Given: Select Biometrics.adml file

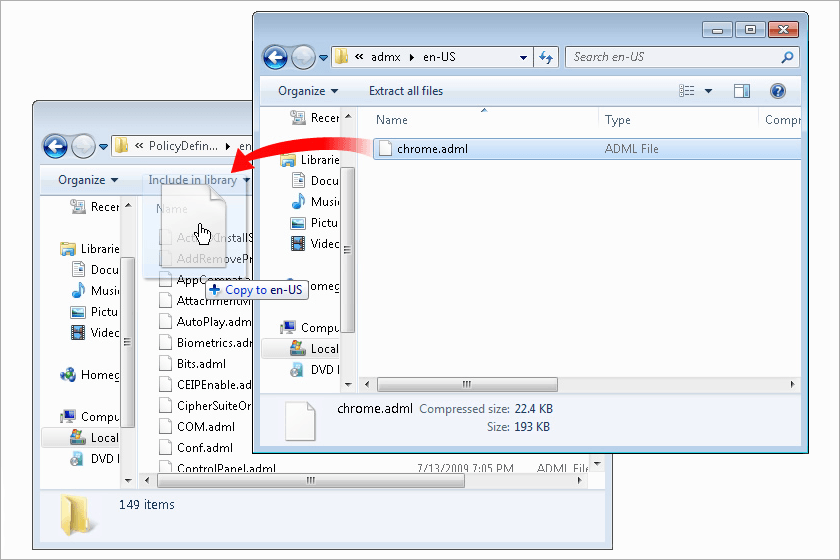Looking at the screenshot, I should click(x=205, y=343).
